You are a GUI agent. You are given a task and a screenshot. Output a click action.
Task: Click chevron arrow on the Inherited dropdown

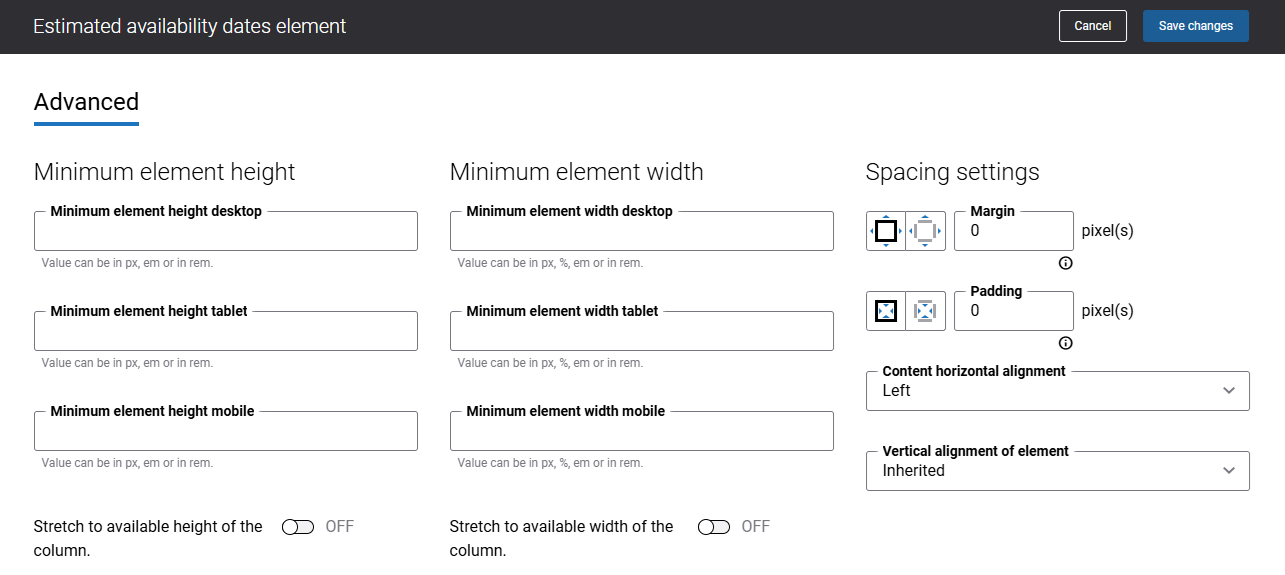(x=1229, y=471)
